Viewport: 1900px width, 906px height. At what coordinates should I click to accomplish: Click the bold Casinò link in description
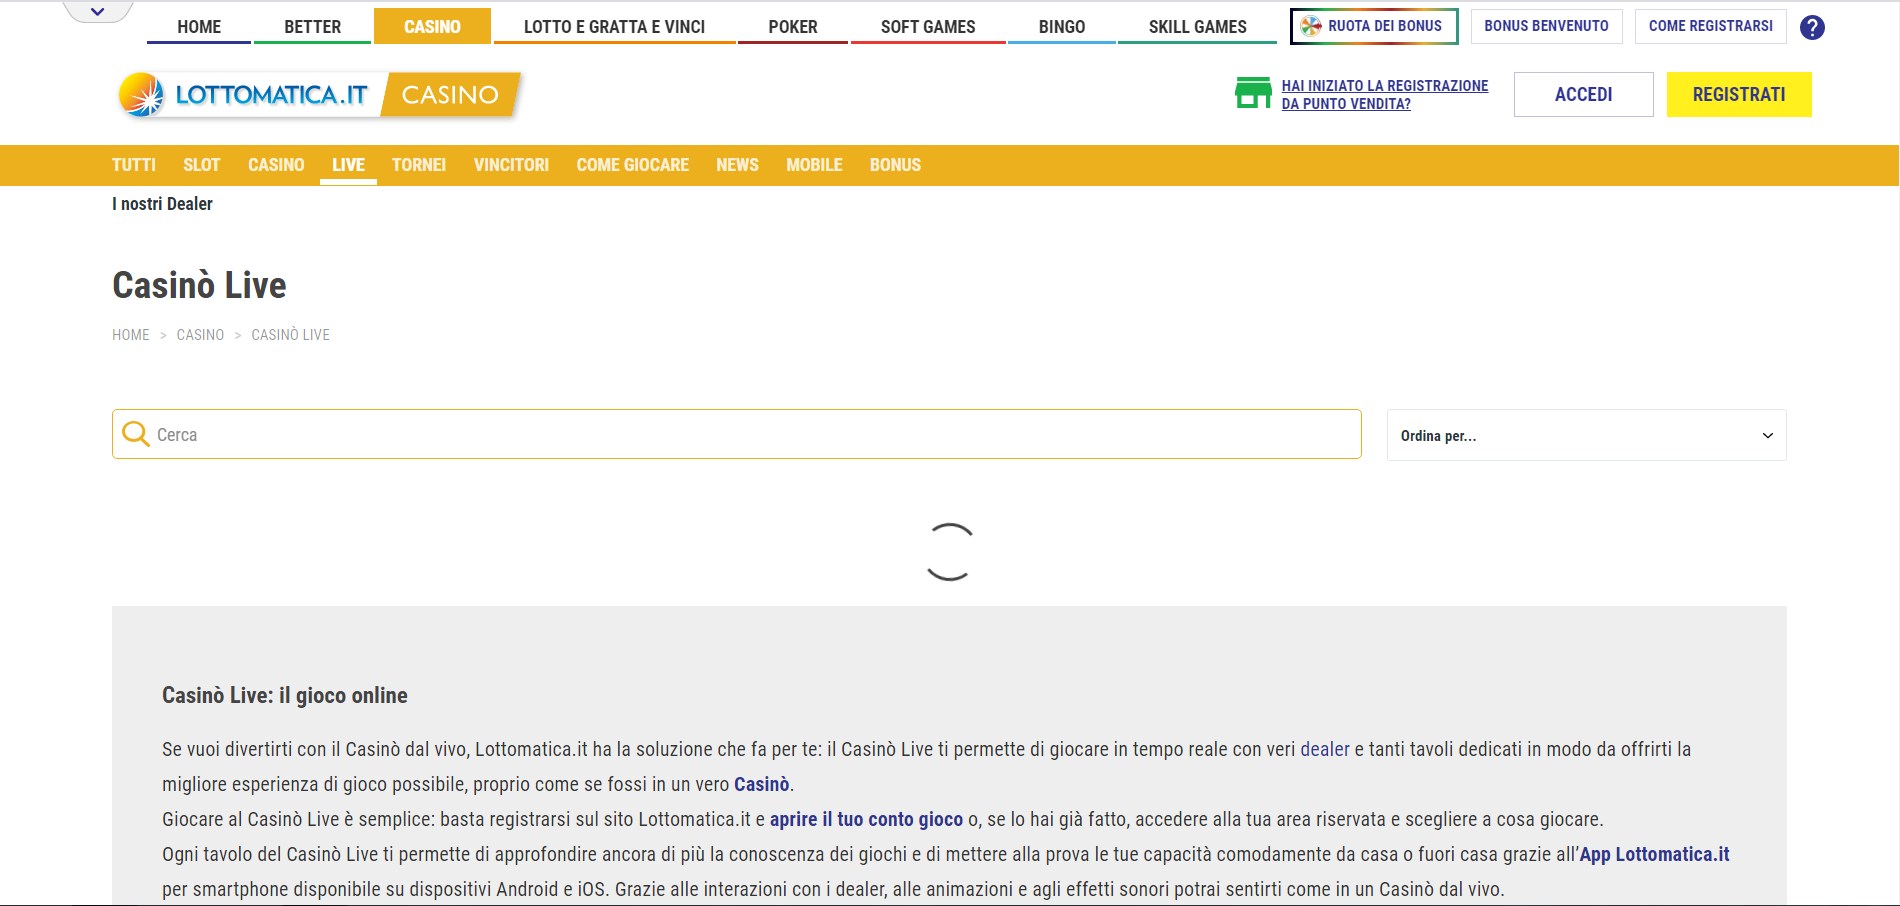click(762, 784)
